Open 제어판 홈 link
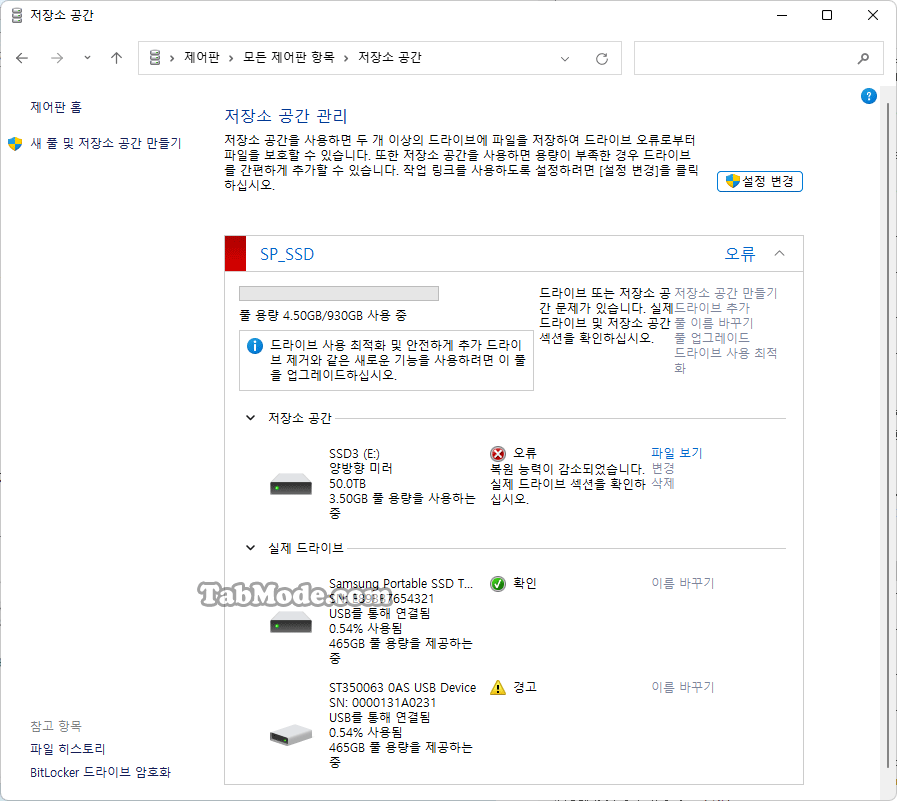This screenshot has width=897, height=801. click(x=56, y=107)
